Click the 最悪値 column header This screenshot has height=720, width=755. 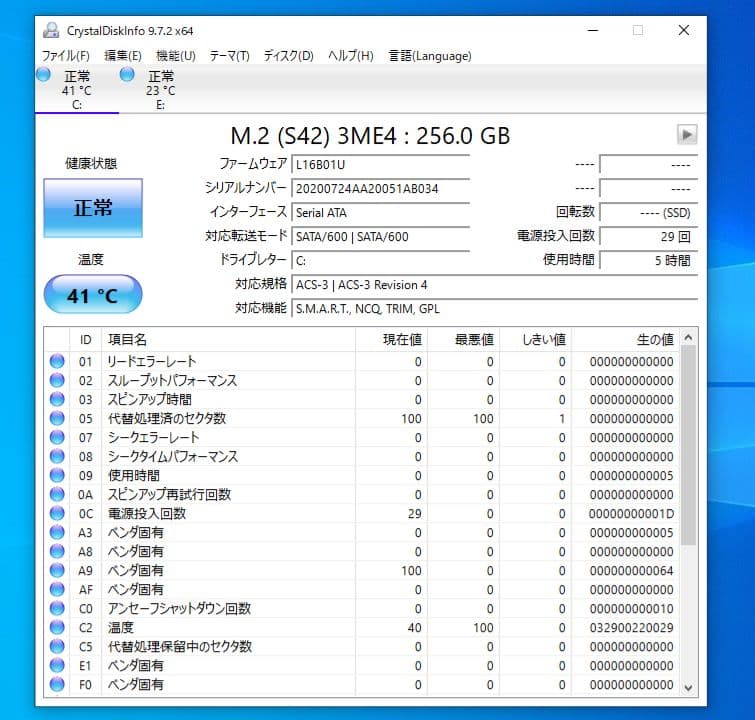[x=464, y=340]
